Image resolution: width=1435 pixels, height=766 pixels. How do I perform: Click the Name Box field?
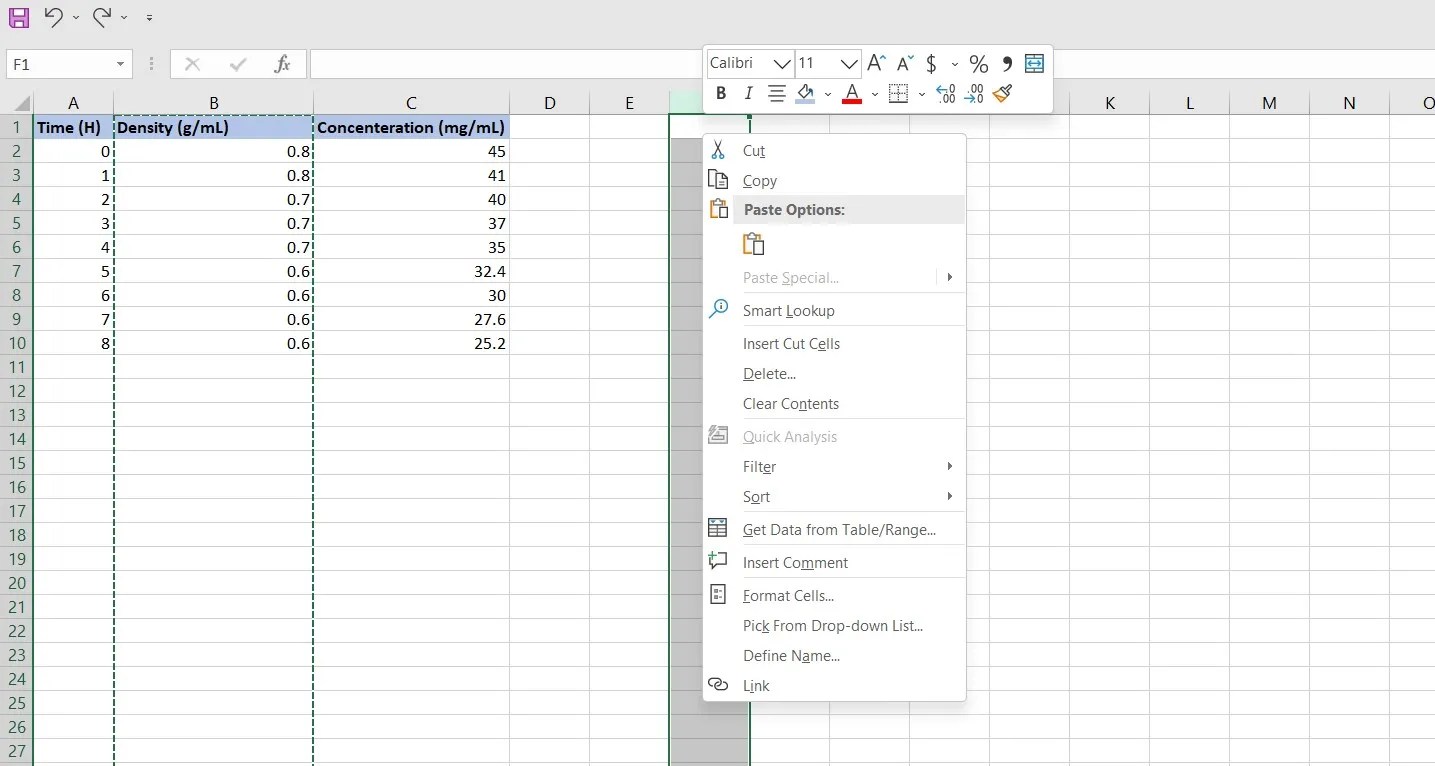coord(62,64)
